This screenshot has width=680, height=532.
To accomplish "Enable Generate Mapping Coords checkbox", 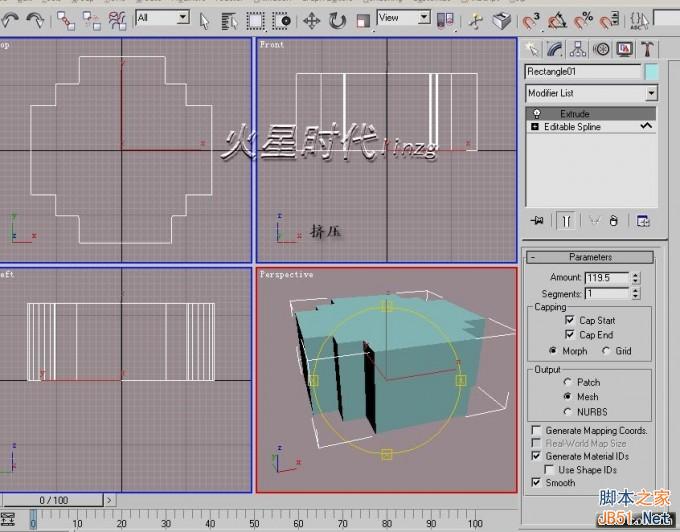I will [536, 430].
